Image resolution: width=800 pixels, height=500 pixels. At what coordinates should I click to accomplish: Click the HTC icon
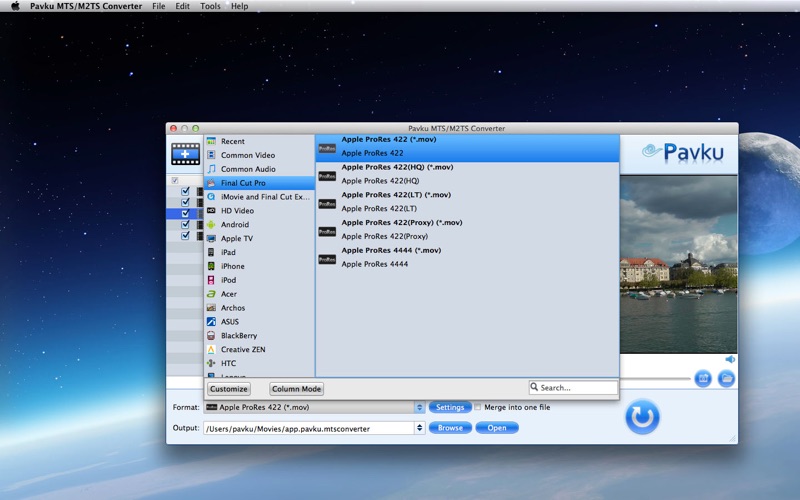[x=211, y=363]
